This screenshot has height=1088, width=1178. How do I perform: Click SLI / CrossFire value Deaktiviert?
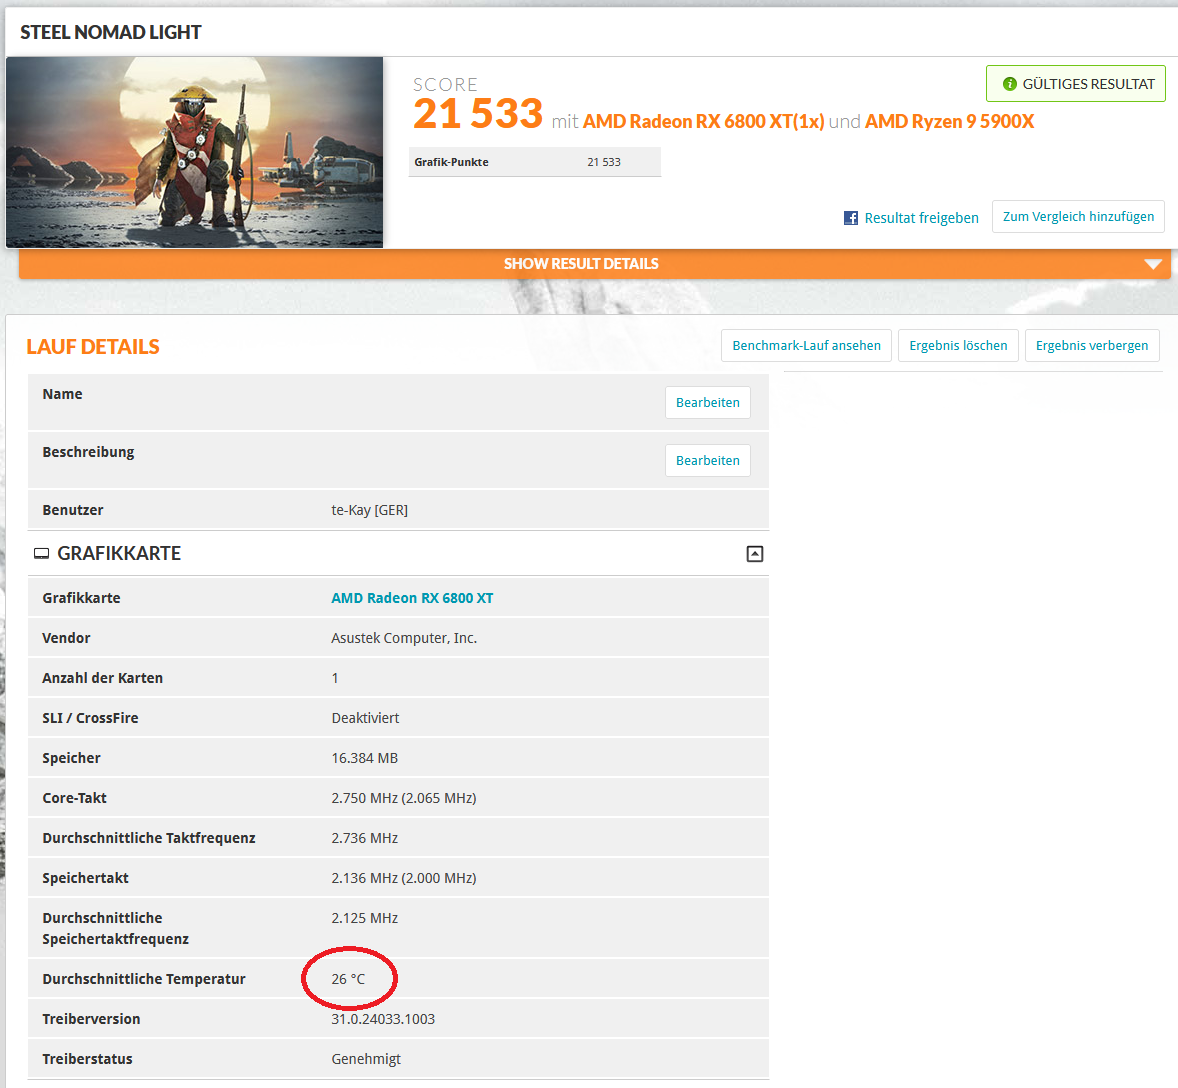pyautogui.click(x=365, y=718)
